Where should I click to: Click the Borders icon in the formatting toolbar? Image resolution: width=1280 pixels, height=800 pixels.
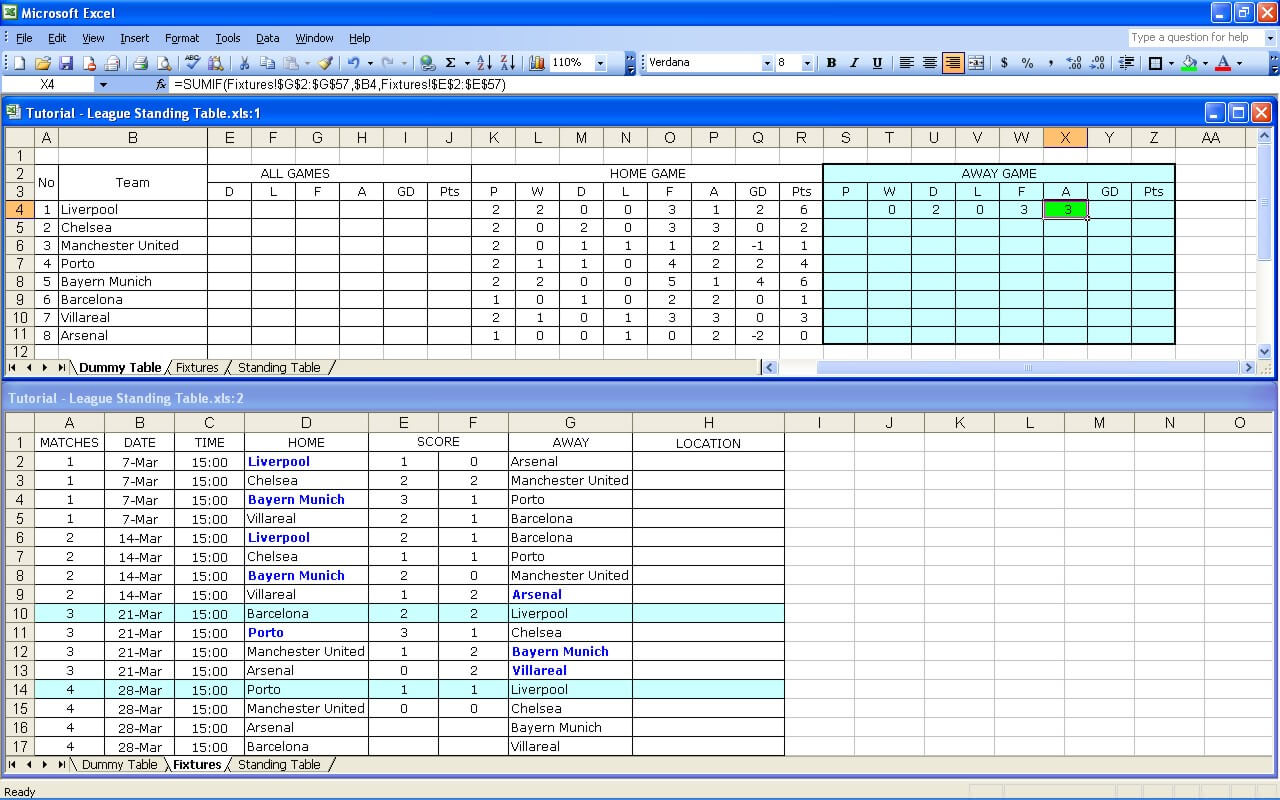[x=1155, y=63]
